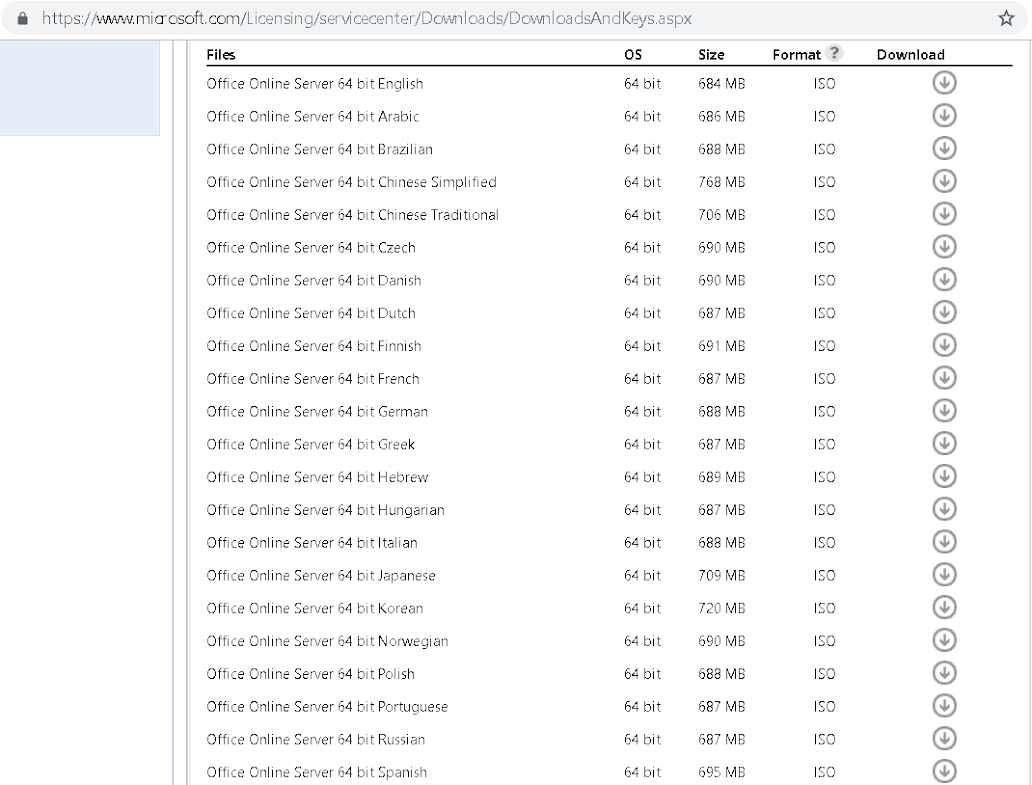This screenshot has height=785, width=1032.
Task: Download the Polish edition ISO
Action: coord(944,673)
